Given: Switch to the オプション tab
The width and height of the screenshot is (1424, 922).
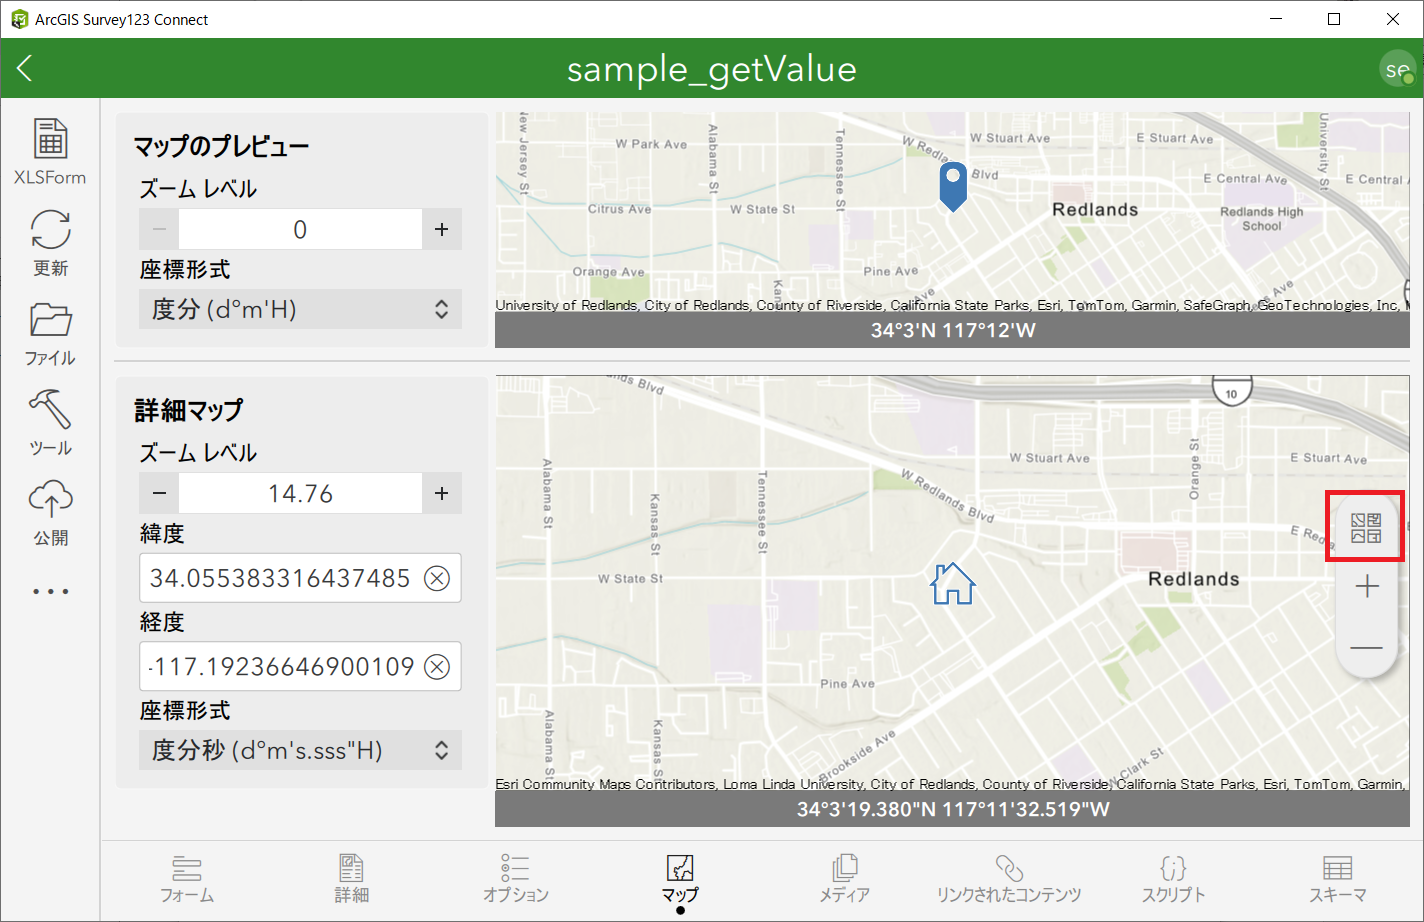Looking at the screenshot, I should pyautogui.click(x=516, y=879).
